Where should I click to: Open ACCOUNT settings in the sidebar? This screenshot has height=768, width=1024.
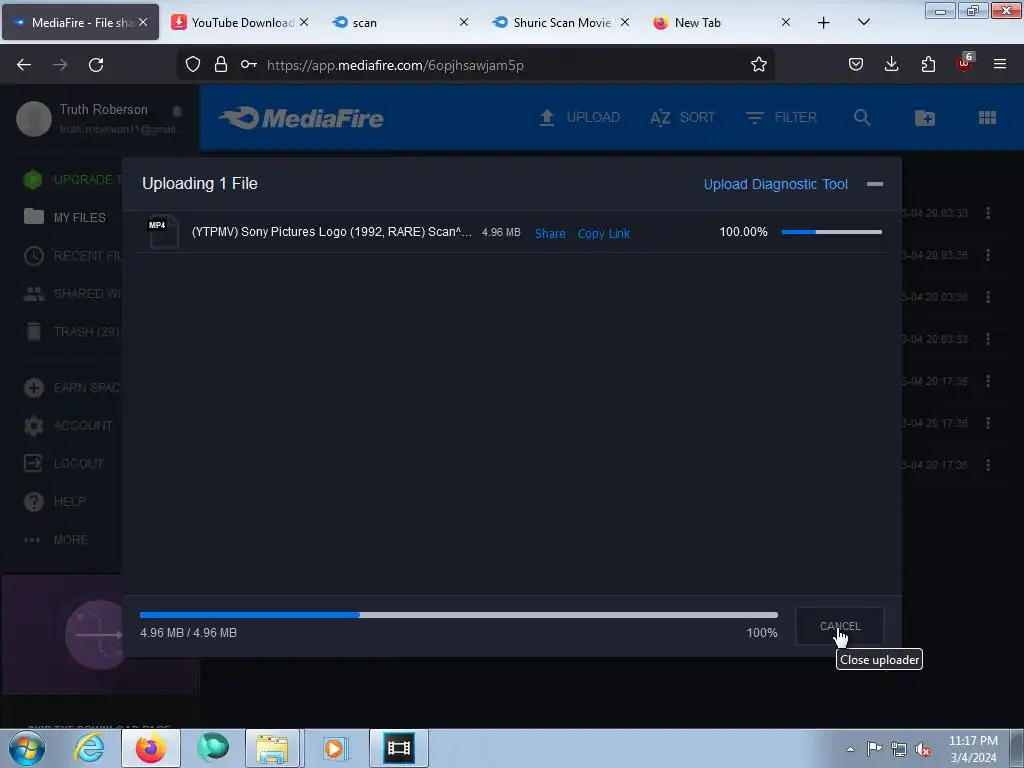[68, 426]
